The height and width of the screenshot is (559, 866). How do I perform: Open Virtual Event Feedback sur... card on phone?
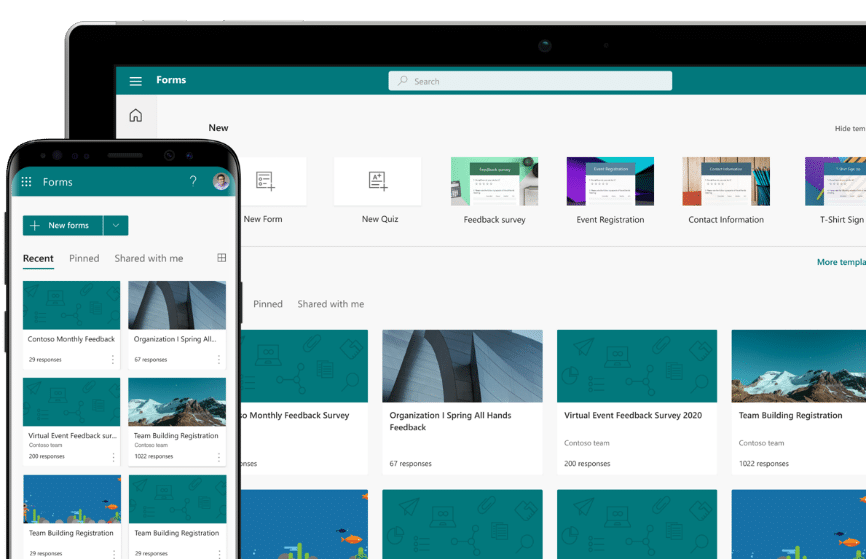(71, 421)
